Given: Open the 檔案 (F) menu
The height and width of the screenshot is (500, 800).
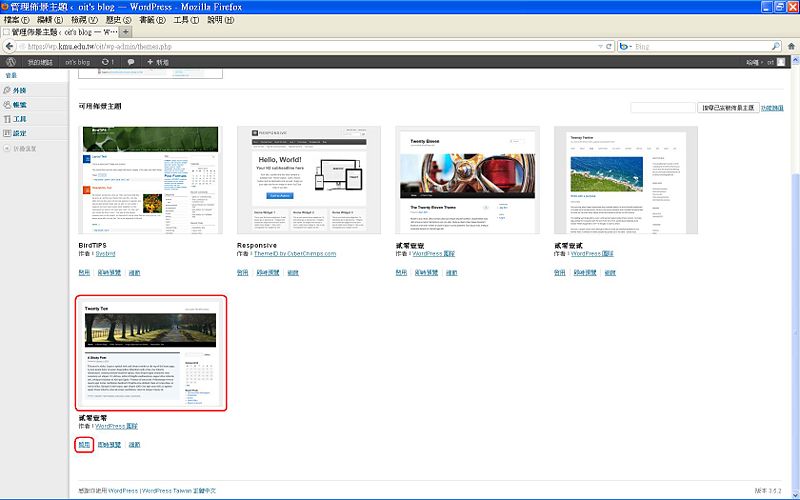Looking at the screenshot, I should pyautogui.click(x=16, y=19).
